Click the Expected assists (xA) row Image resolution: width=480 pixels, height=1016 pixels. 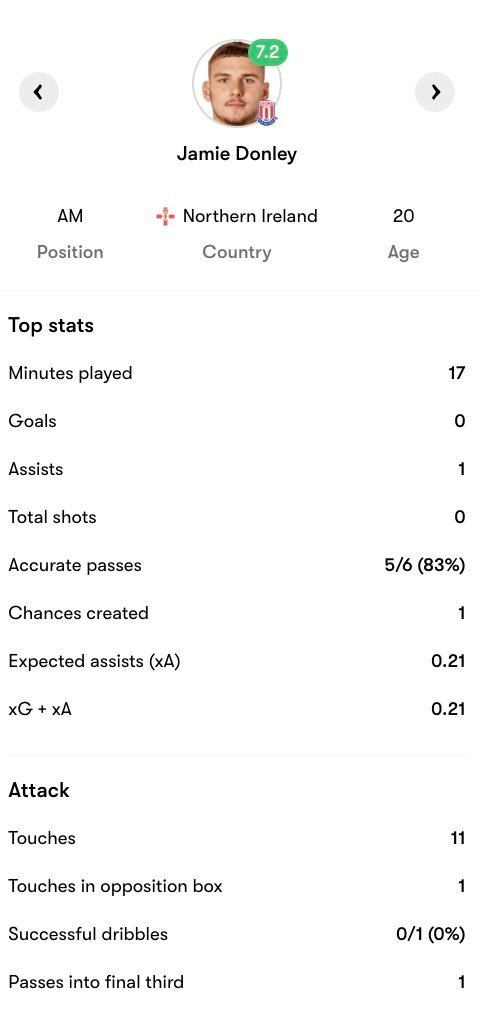(236, 661)
